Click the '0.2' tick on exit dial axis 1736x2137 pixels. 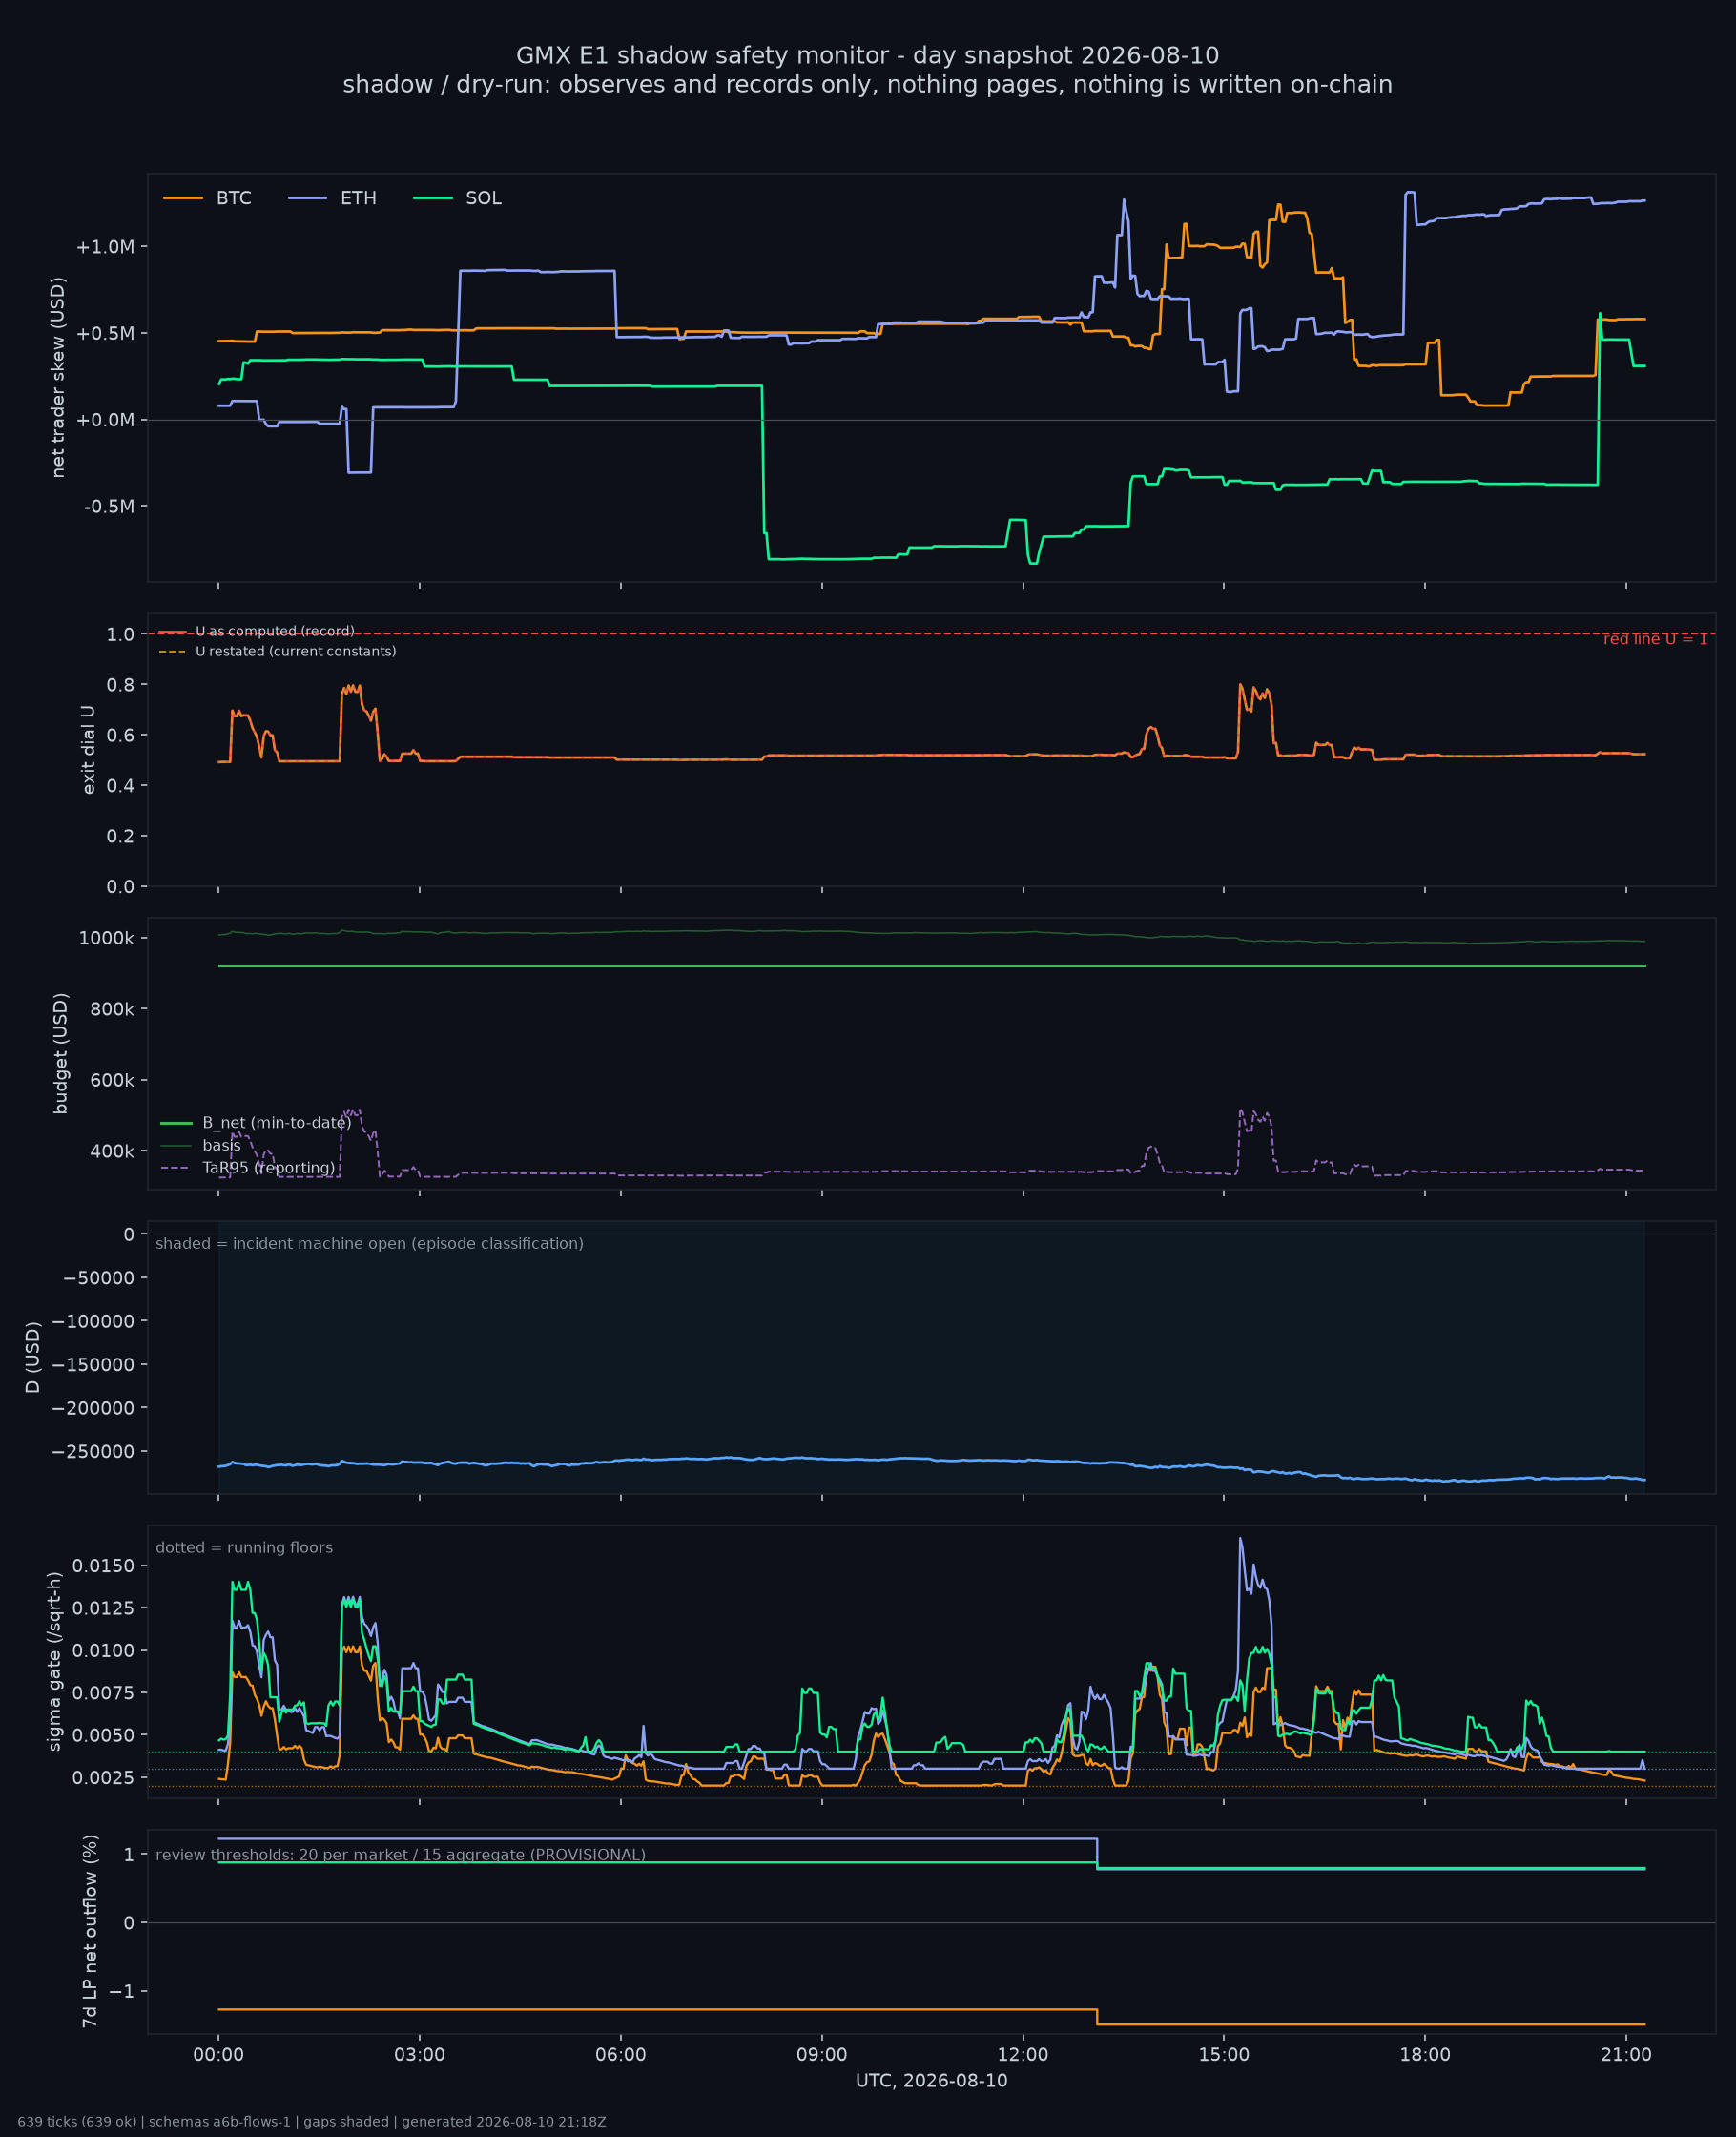121,836
